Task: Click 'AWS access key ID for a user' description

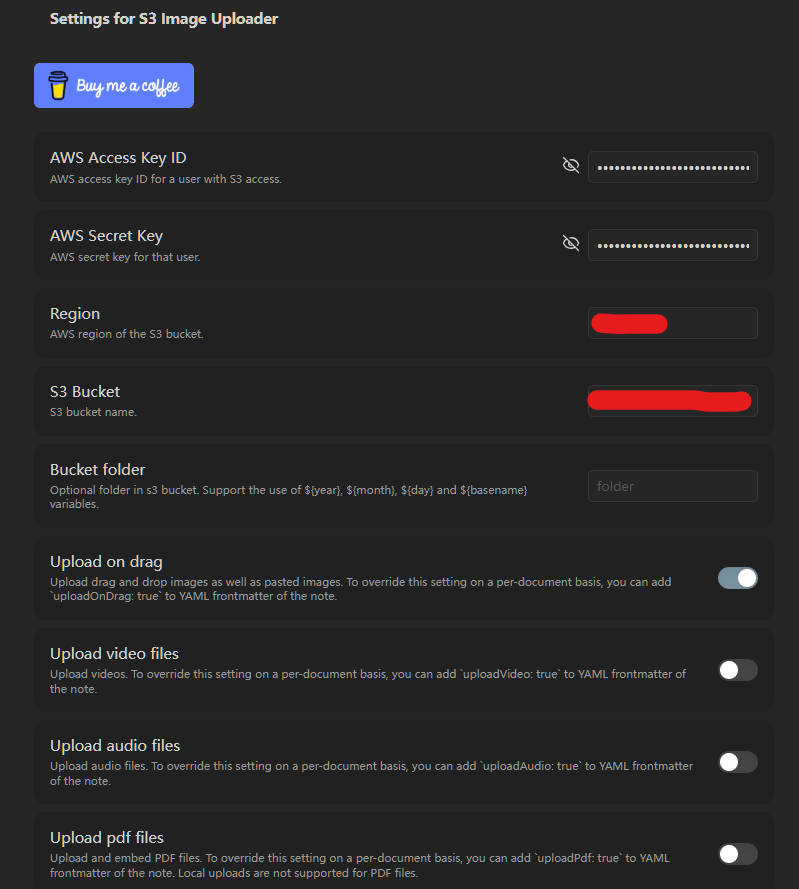Action: [166, 179]
